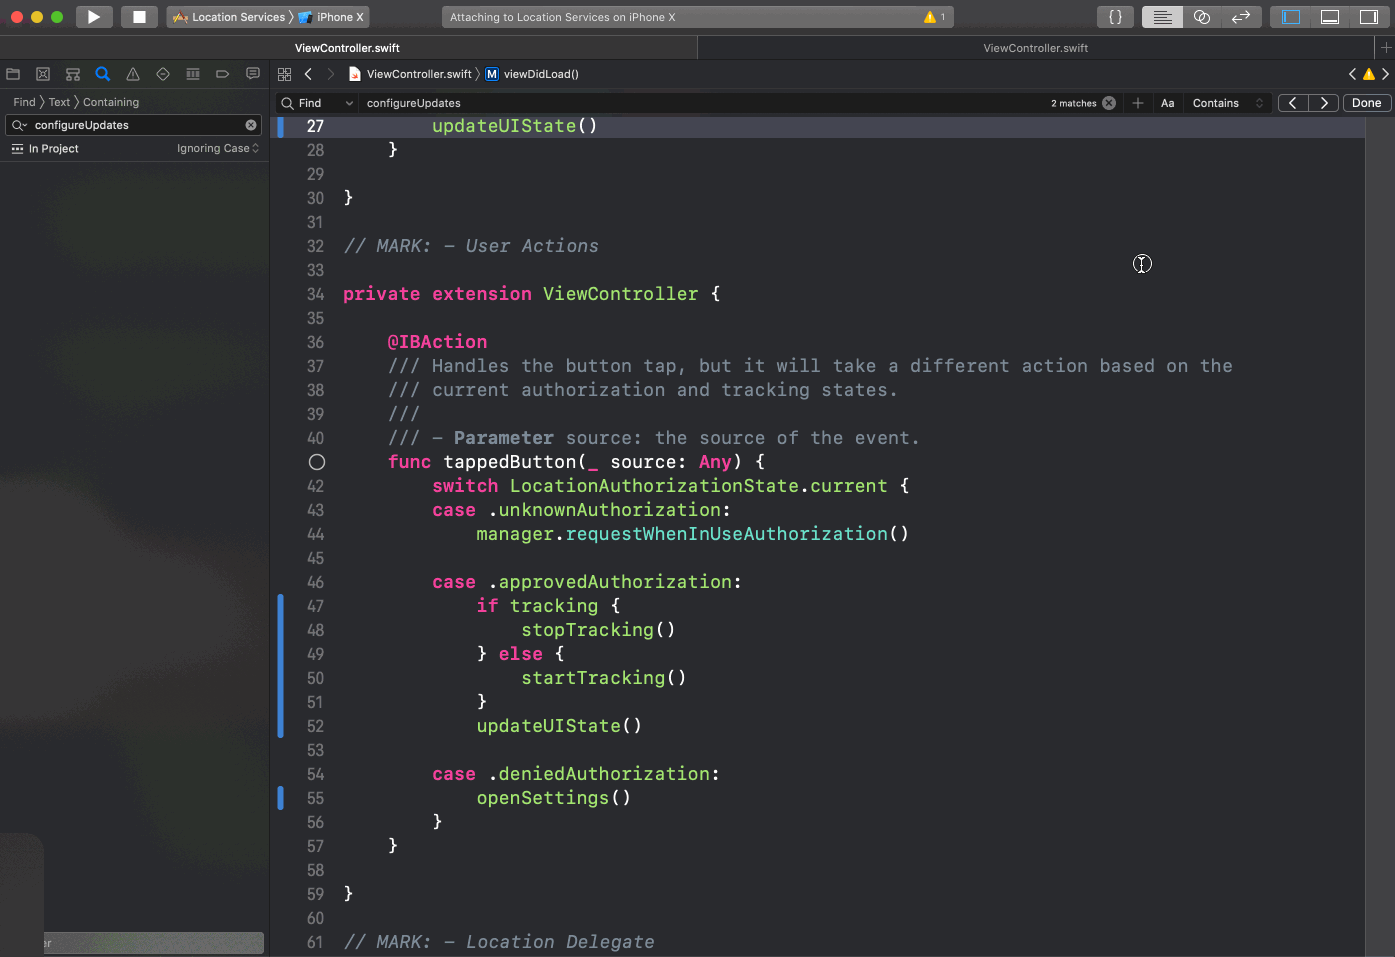Toggle the inspectors panel
This screenshot has height=957, width=1395.
(1369, 17)
